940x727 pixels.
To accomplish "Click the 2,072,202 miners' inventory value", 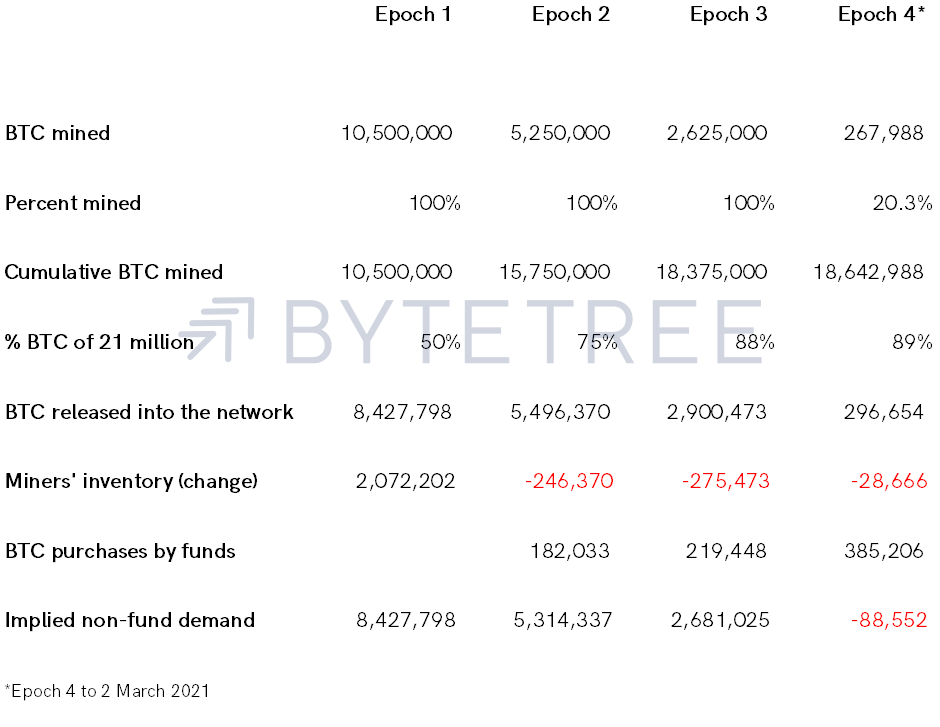I will [405, 481].
